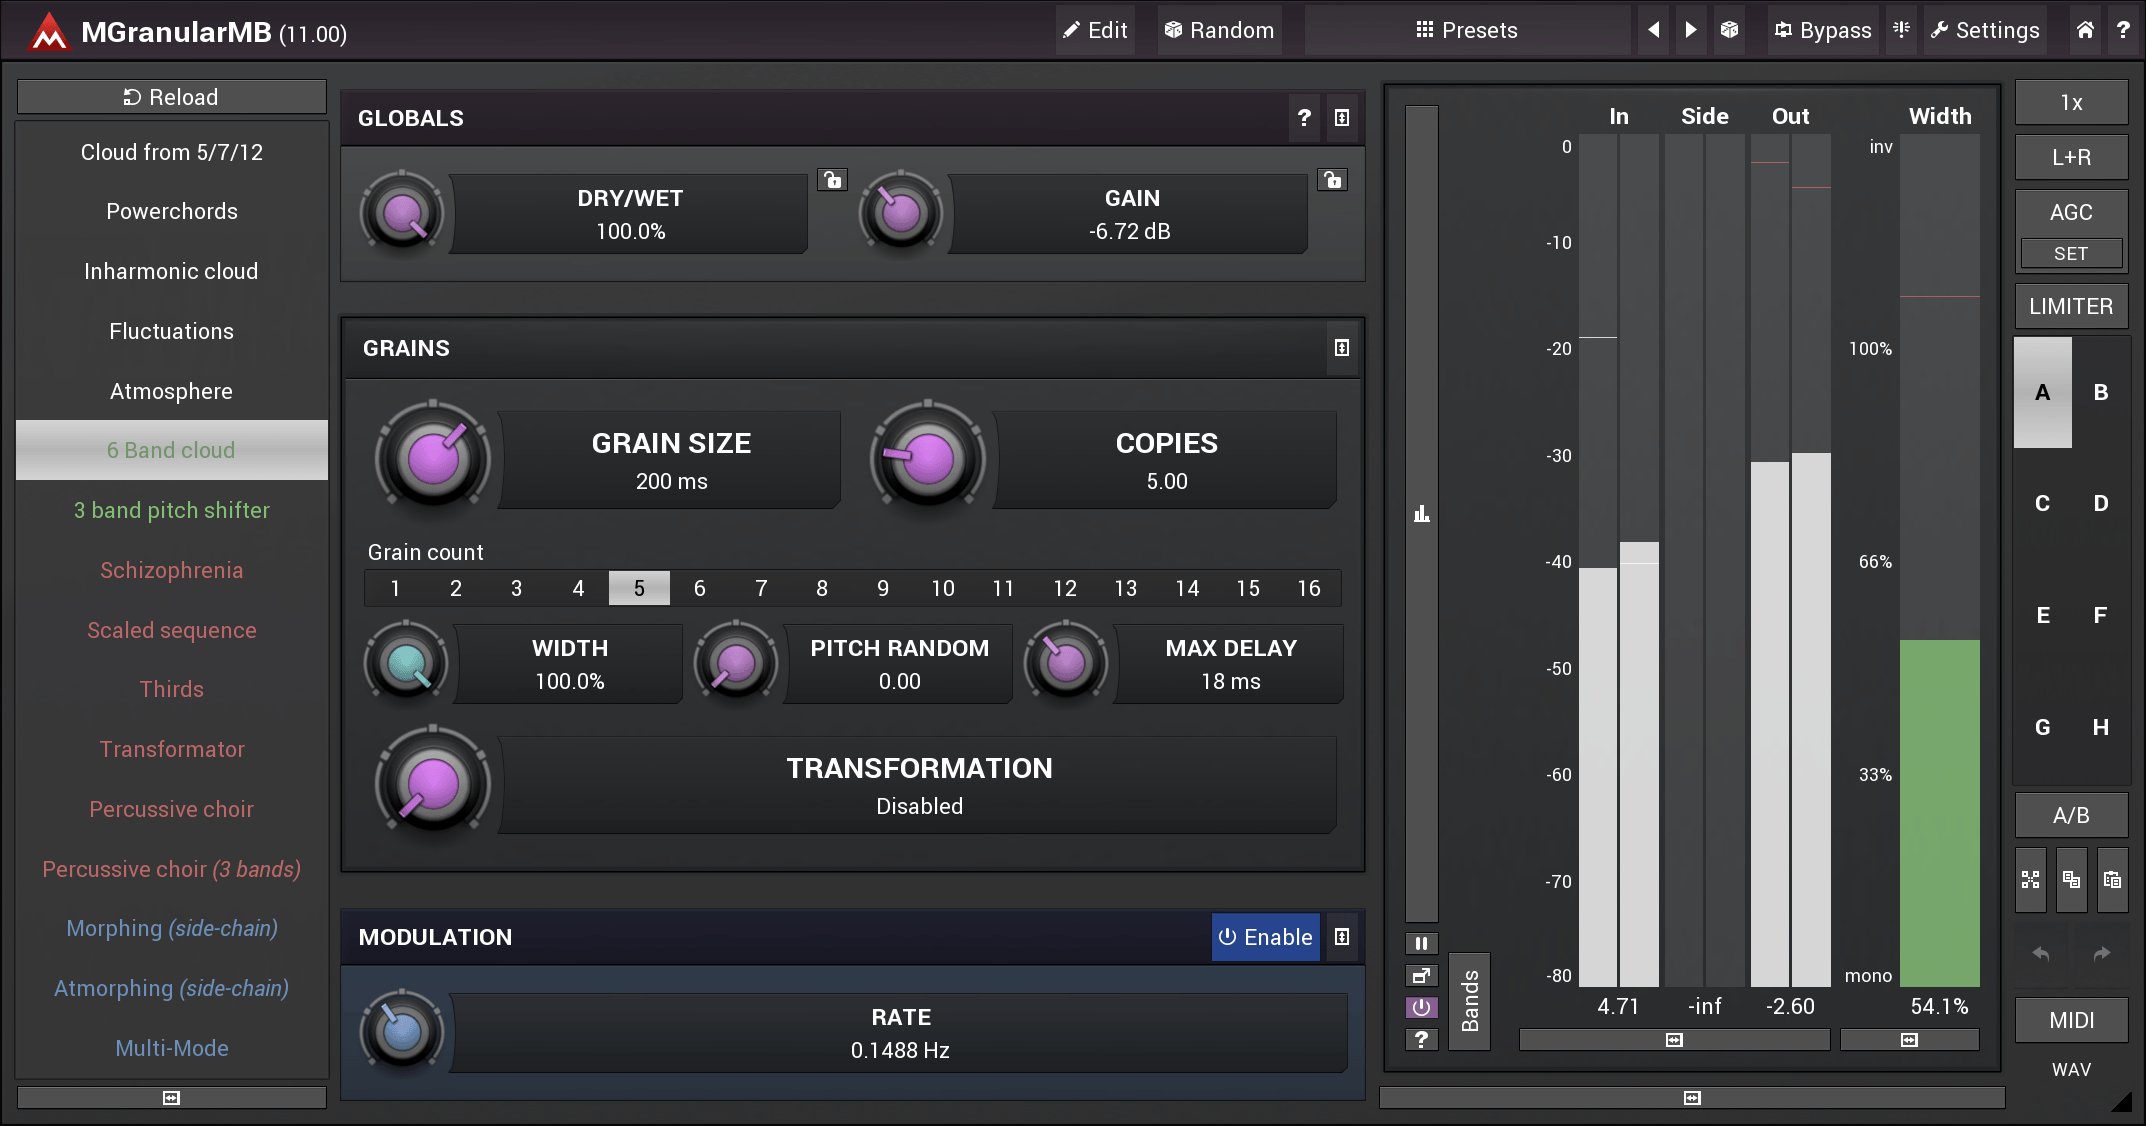2146x1126 pixels.
Task: Select the Cloud from 5/7/12 preset
Action: (x=171, y=152)
